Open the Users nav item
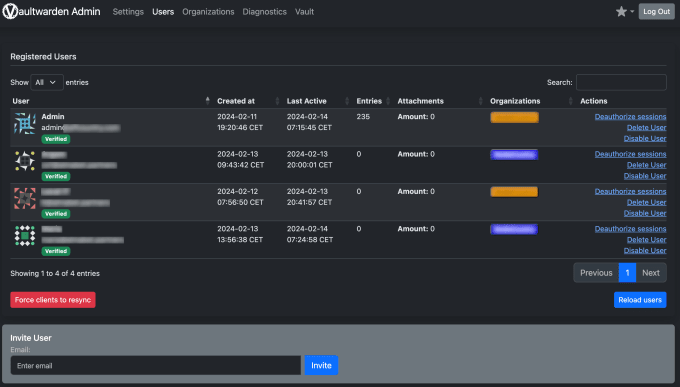680x387 pixels. (x=163, y=12)
